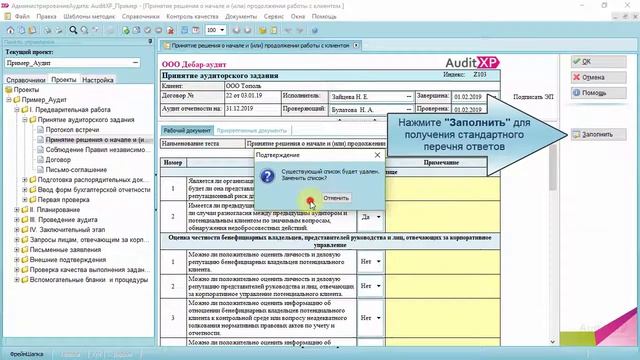This screenshot has height=360, width=640.
Task: Expand the Ввод форм бухгалтерской отчетности node
Action: click(x=25, y=190)
